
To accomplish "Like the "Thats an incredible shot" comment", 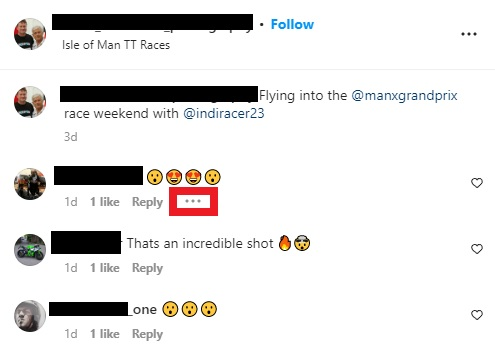I will pyautogui.click(x=477, y=249).
